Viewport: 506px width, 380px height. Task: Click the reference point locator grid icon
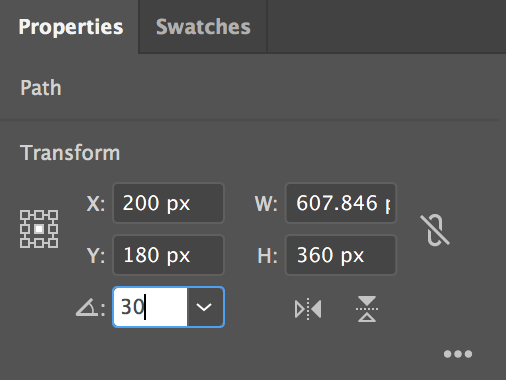point(39,229)
